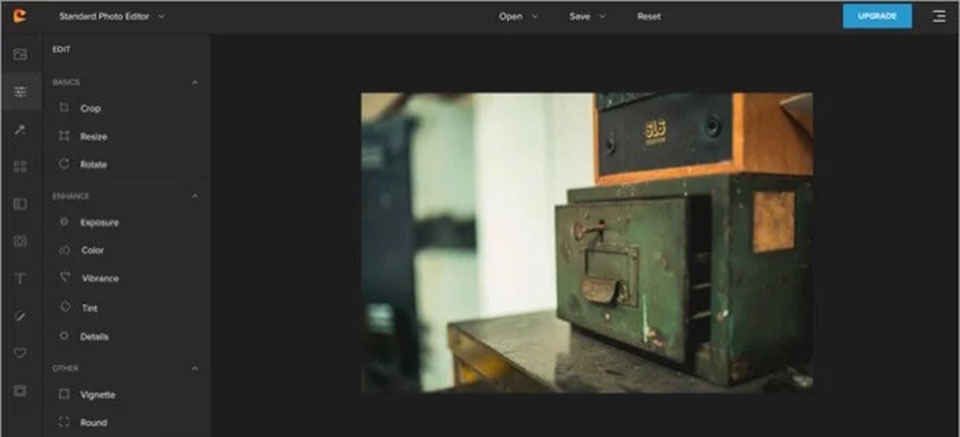
Task: Select the Text tool sidebar icon
Action: coord(20,278)
